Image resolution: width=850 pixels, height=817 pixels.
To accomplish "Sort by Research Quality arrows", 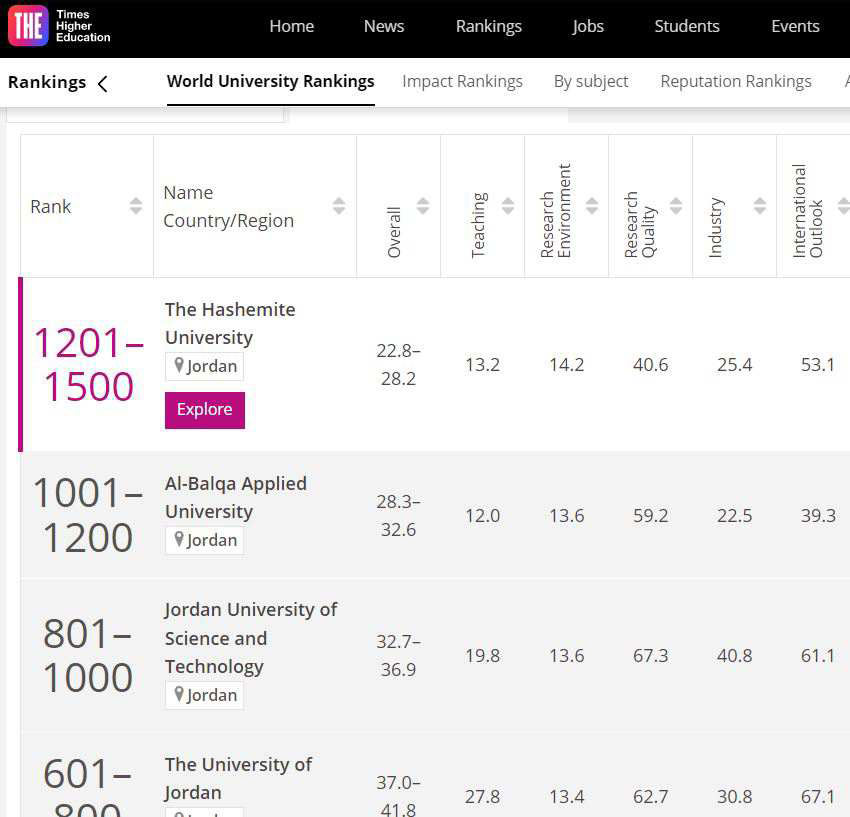I will 675,206.
